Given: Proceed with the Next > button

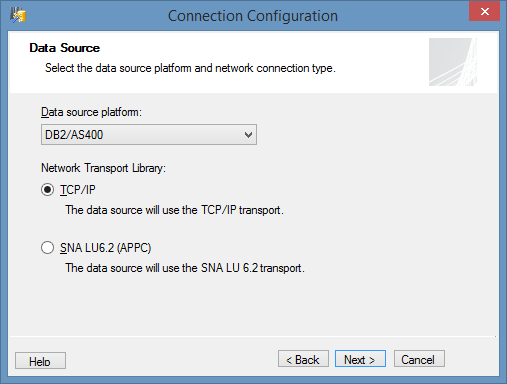Looking at the screenshot, I should pyautogui.click(x=360, y=359).
